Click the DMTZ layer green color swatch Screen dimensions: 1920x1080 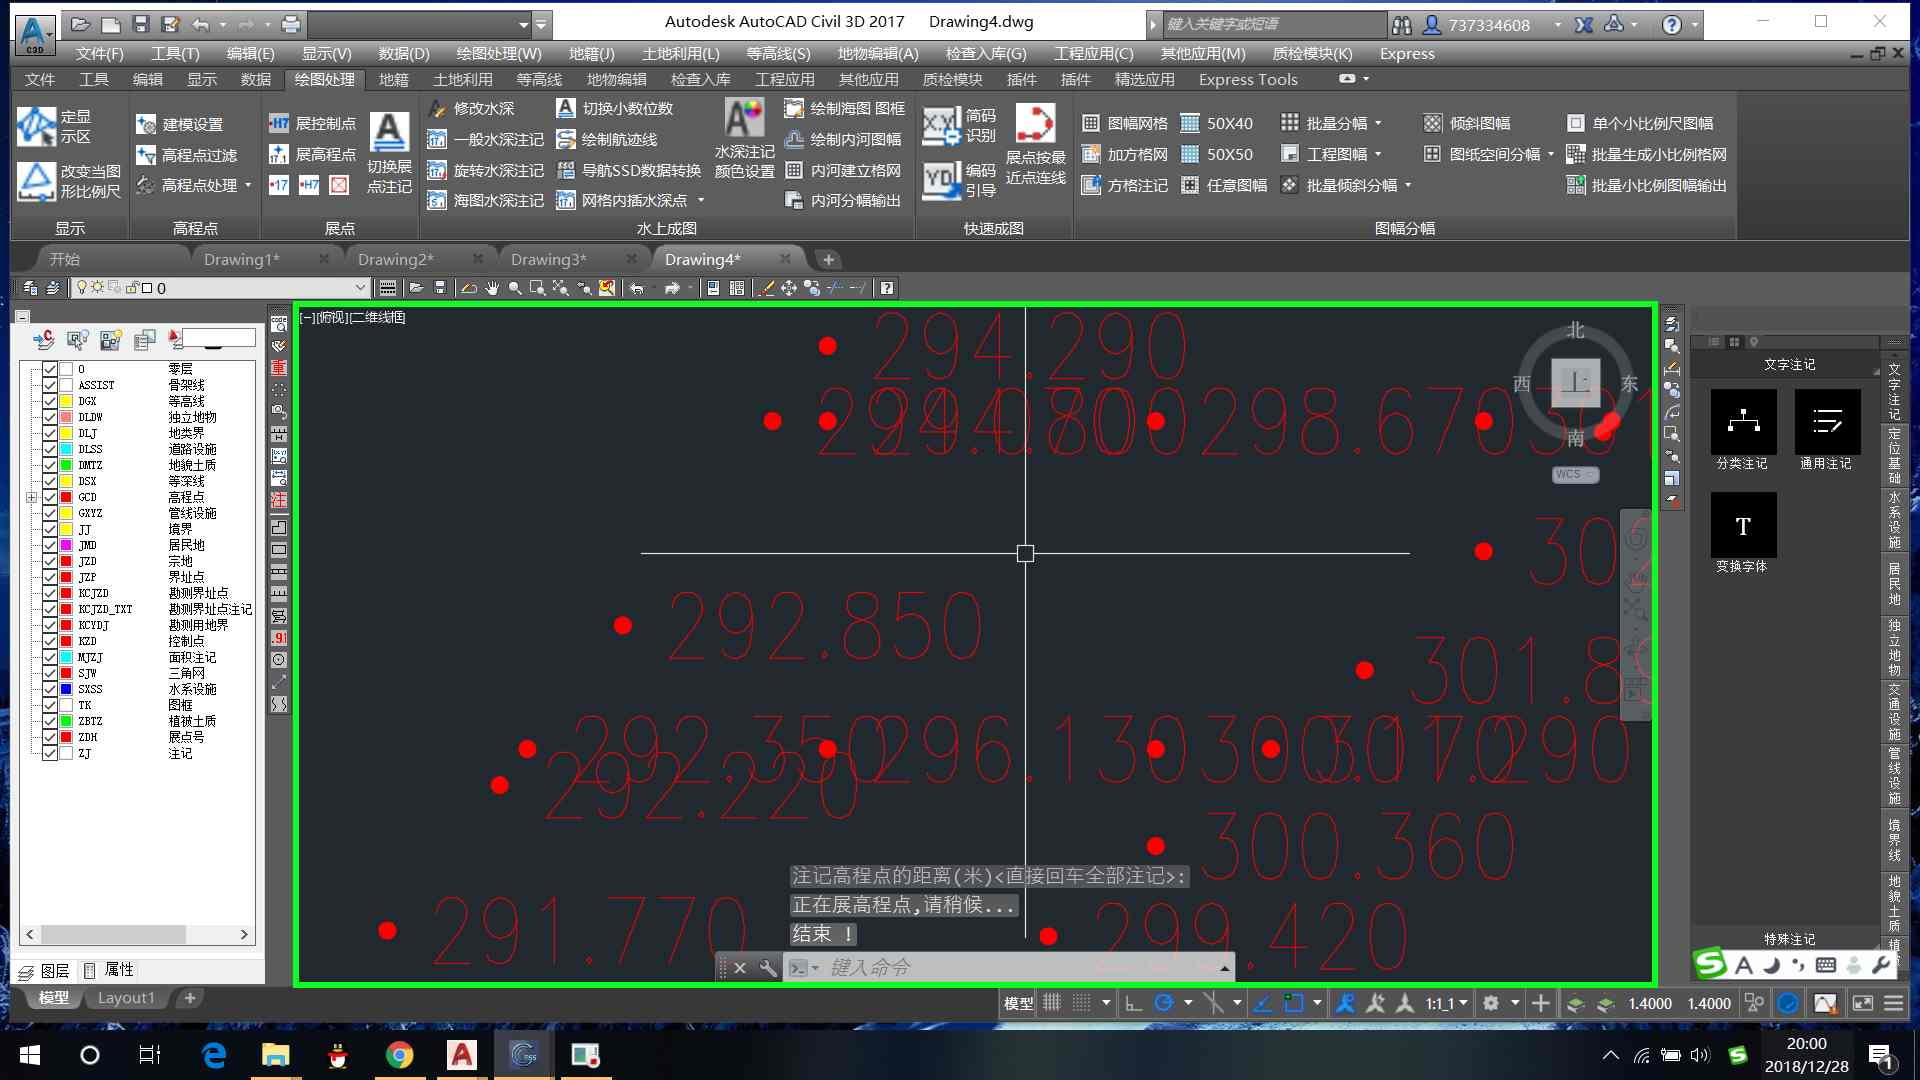[66, 465]
